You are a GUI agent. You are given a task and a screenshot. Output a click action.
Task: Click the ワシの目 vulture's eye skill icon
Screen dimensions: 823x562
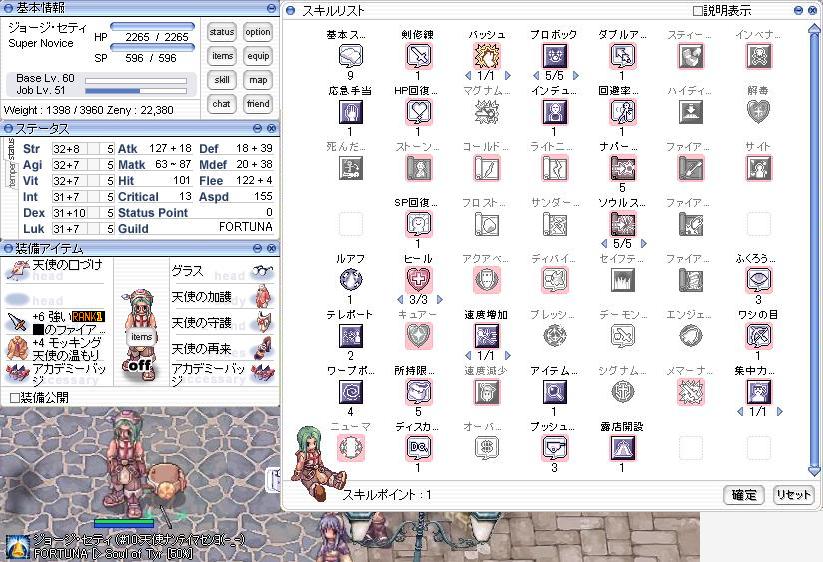pyautogui.click(x=758, y=336)
